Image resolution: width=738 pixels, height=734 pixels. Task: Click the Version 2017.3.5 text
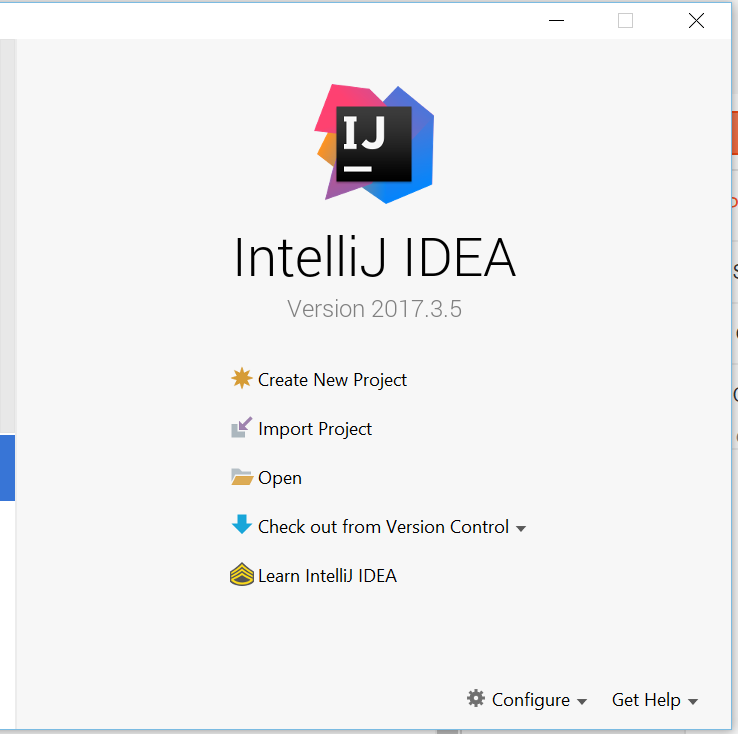(375, 309)
